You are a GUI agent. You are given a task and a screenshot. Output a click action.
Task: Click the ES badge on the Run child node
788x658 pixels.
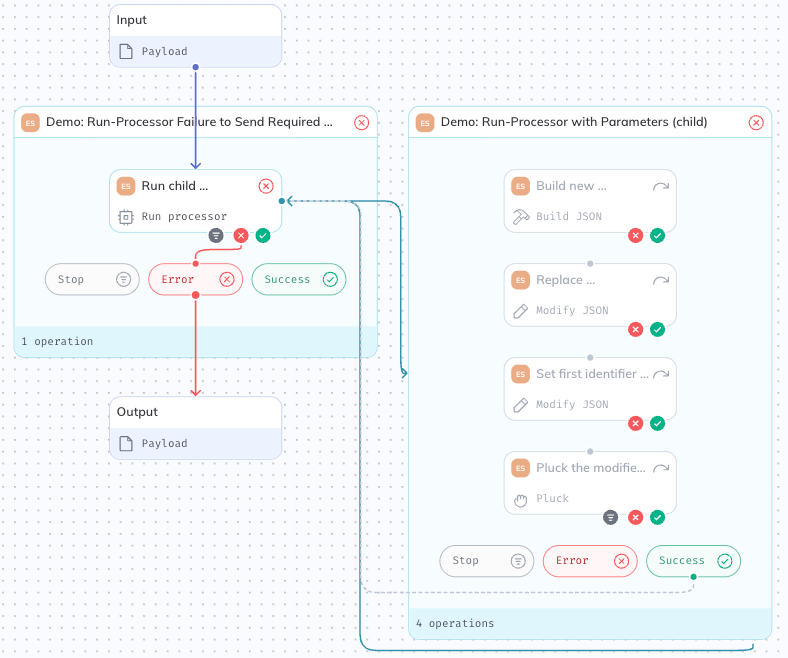click(x=126, y=186)
